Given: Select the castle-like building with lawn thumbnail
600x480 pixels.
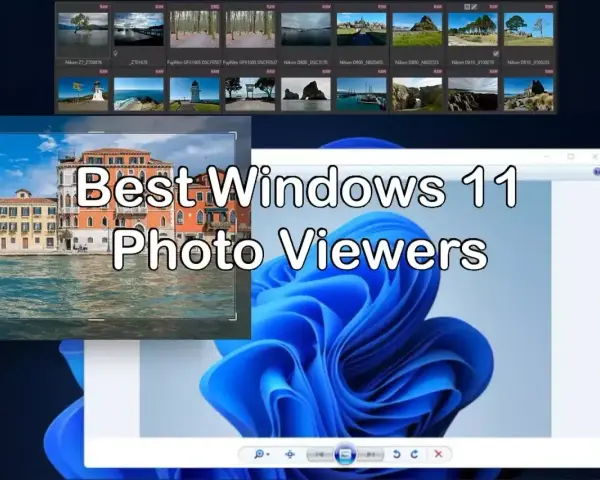Looking at the screenshot, I should point(362,29).
